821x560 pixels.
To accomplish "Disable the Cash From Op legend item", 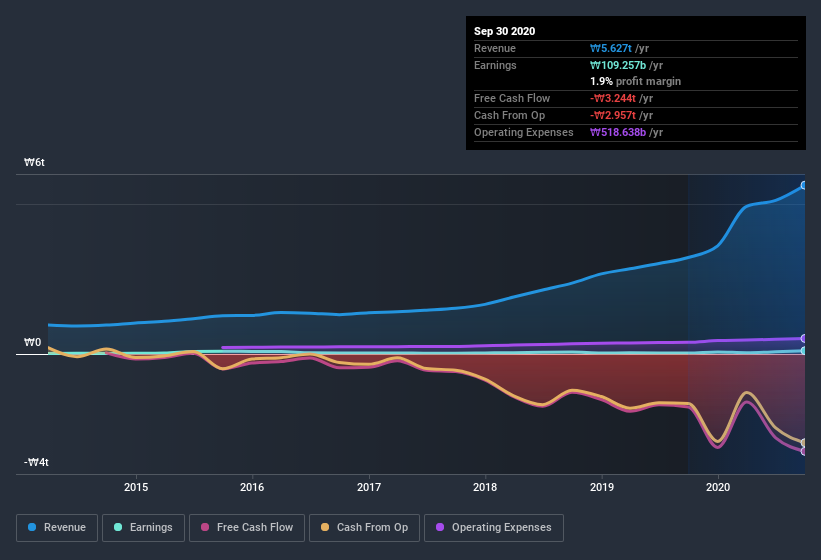I will click(364, 527).
